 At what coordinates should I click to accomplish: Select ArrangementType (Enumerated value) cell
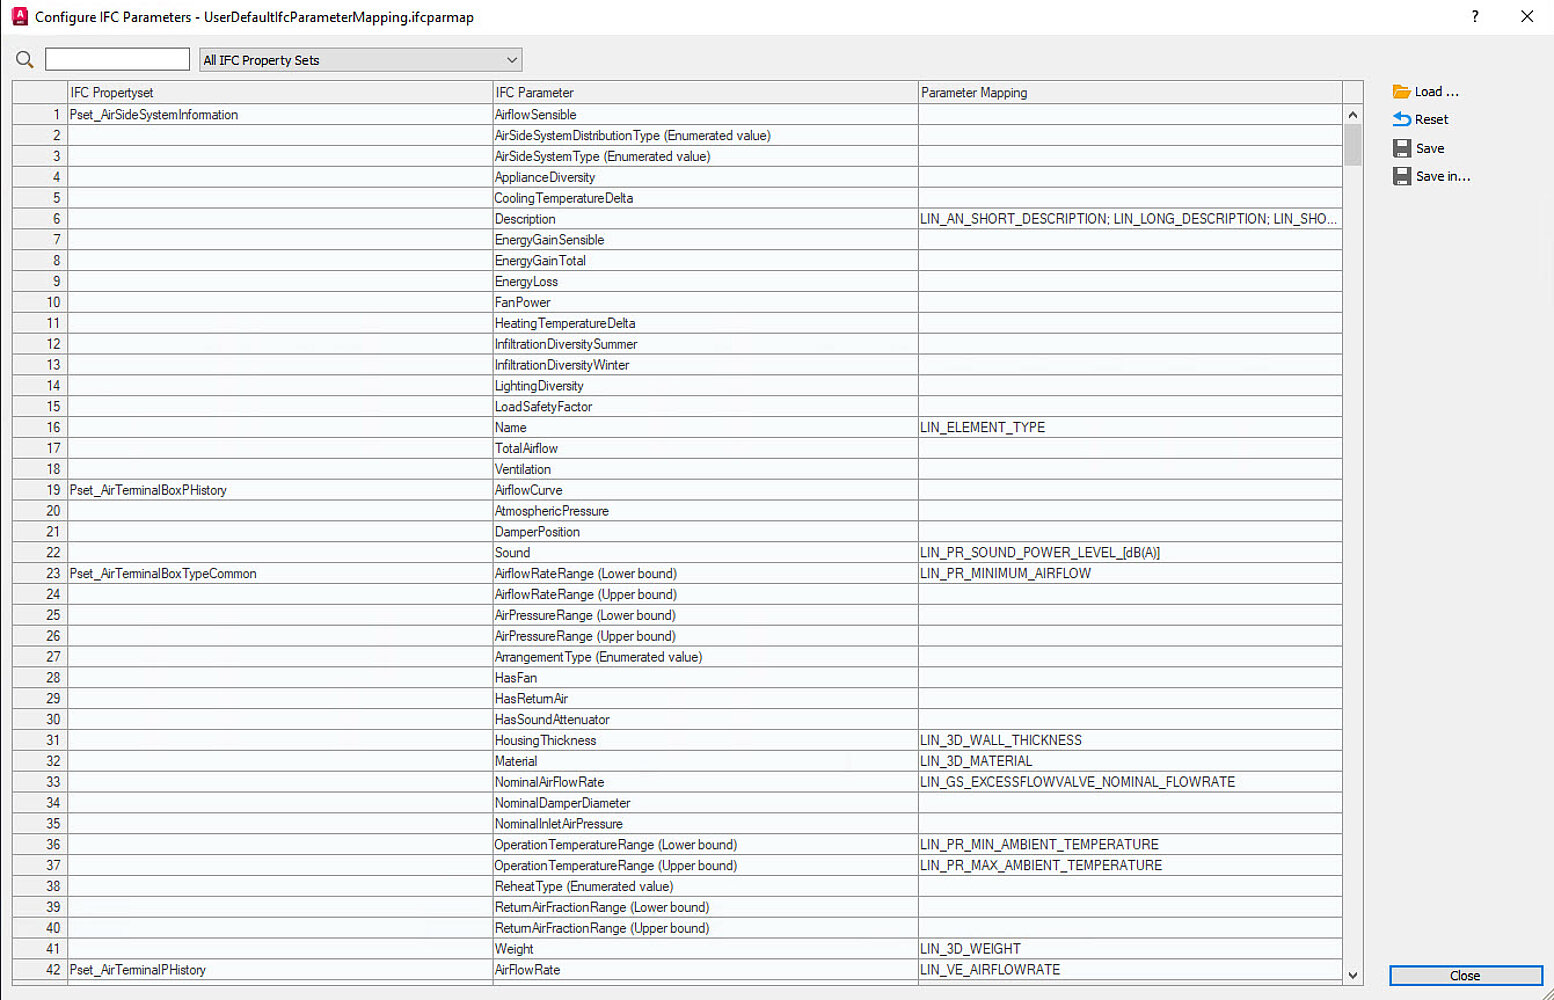705,657
